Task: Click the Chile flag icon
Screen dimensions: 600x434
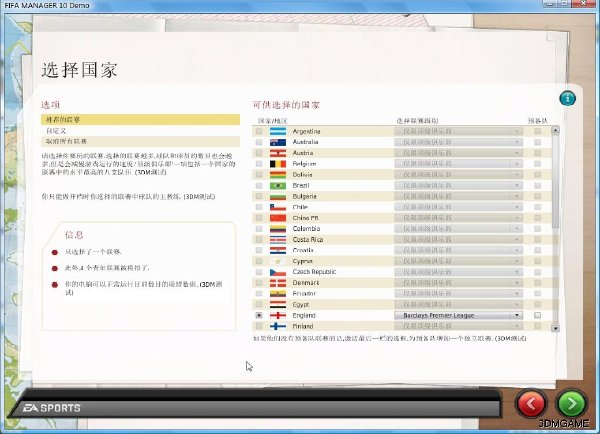Action: click(x=278, y=207)
